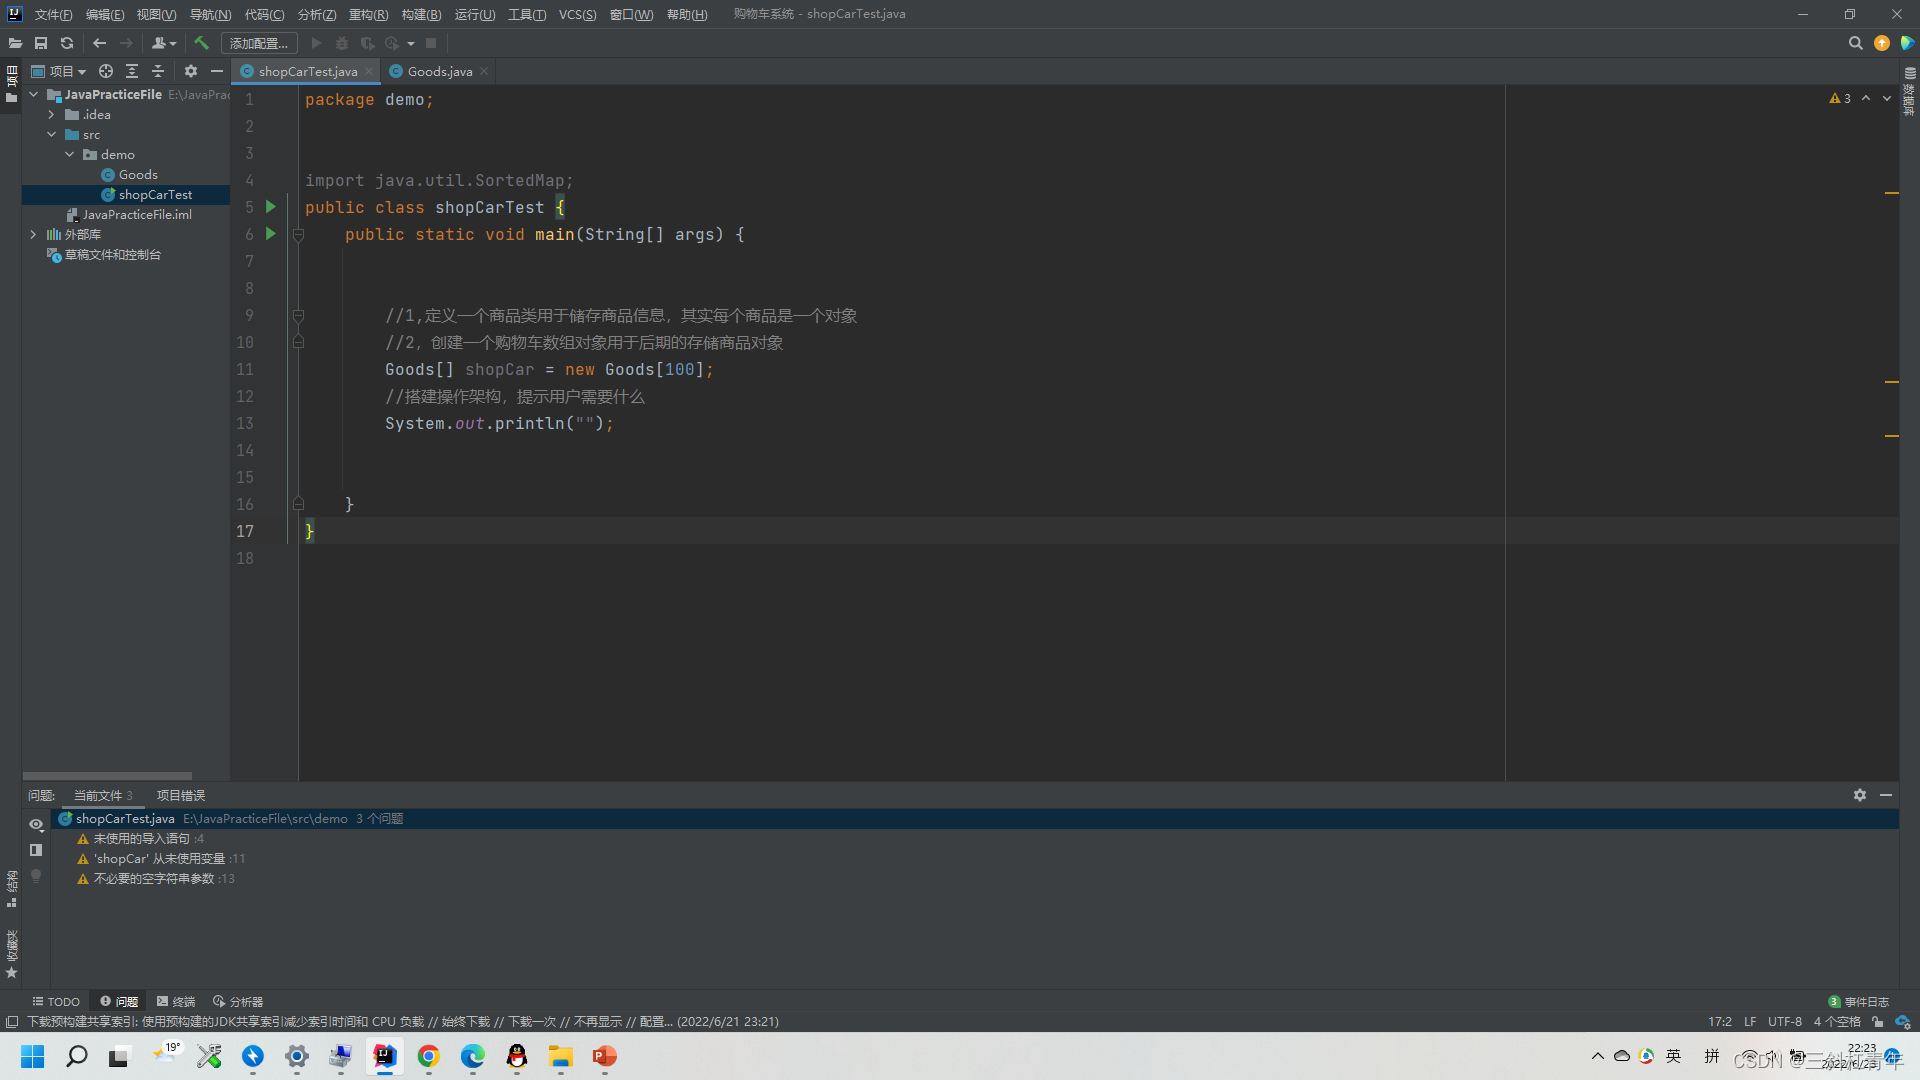
Task: Open the 终端 tool window
Action: point(176,1001)
